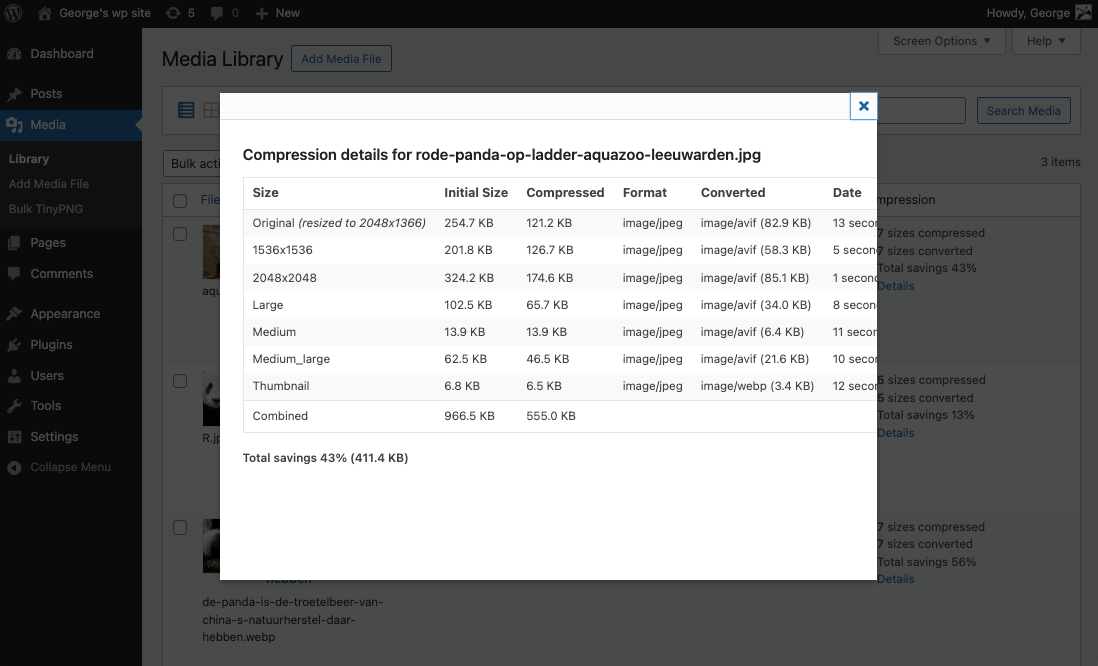Screen dimensions: 1098x666
Task: Click the Appearance brush icon
Action: tap(15, 314)
